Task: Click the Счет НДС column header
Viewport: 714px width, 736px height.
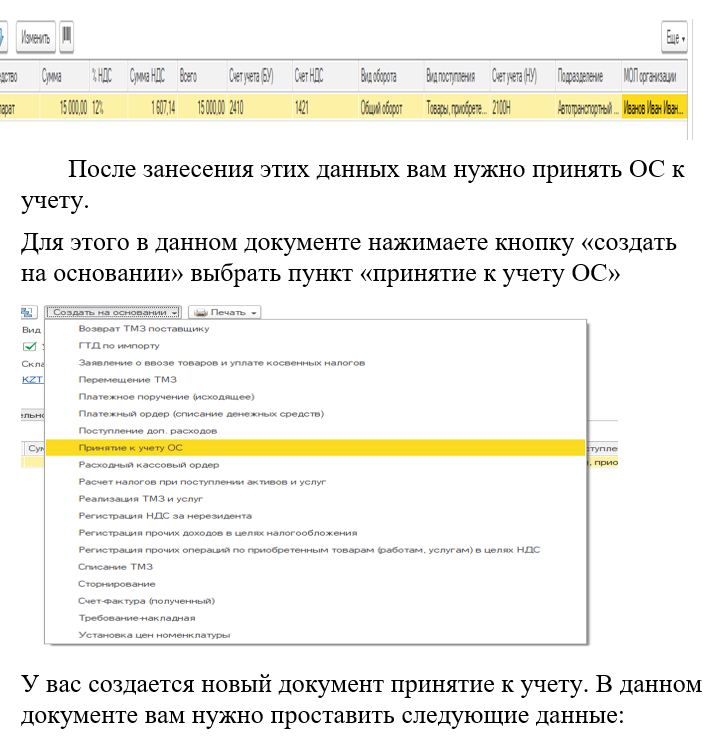Action: (x=325, y=76)
